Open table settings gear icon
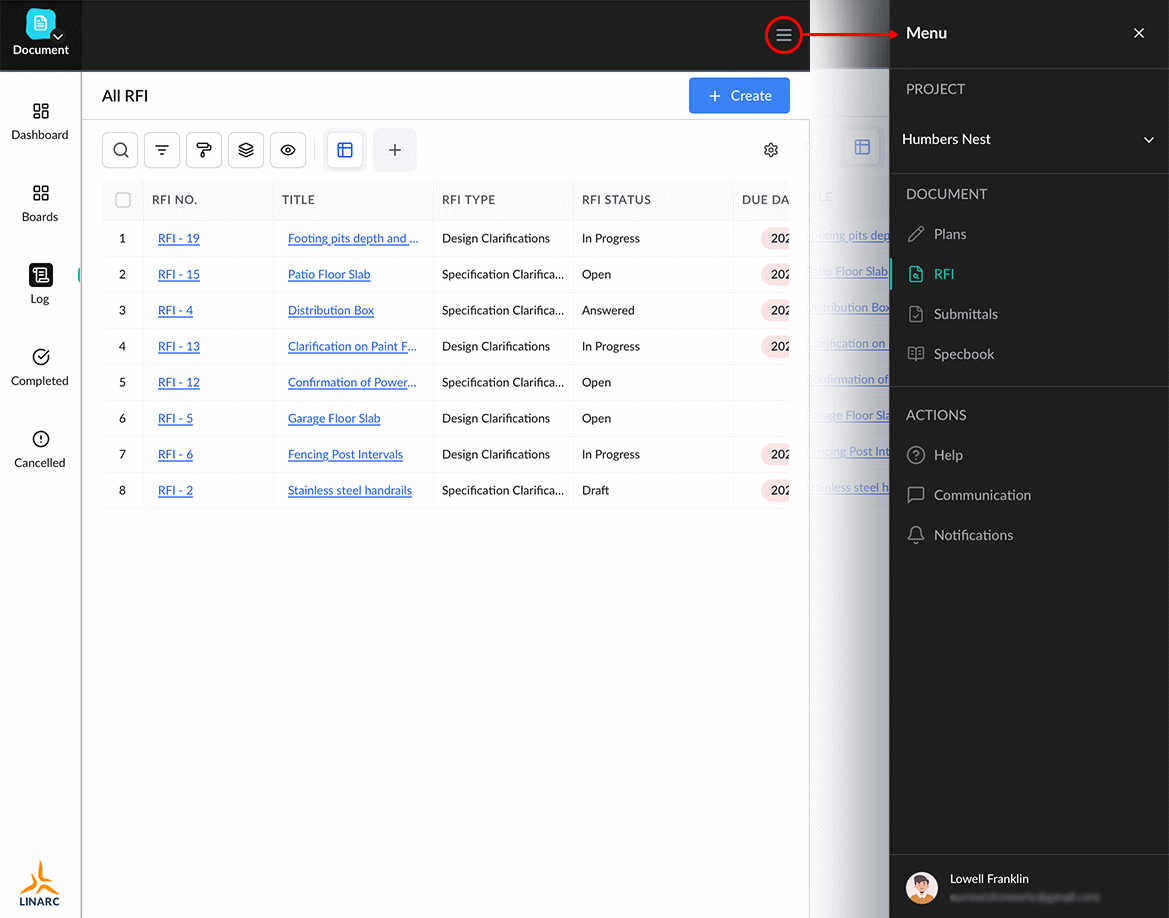The width and height of the screenshot is (1169, 918). pyautogui.click(x=771, y=150)
